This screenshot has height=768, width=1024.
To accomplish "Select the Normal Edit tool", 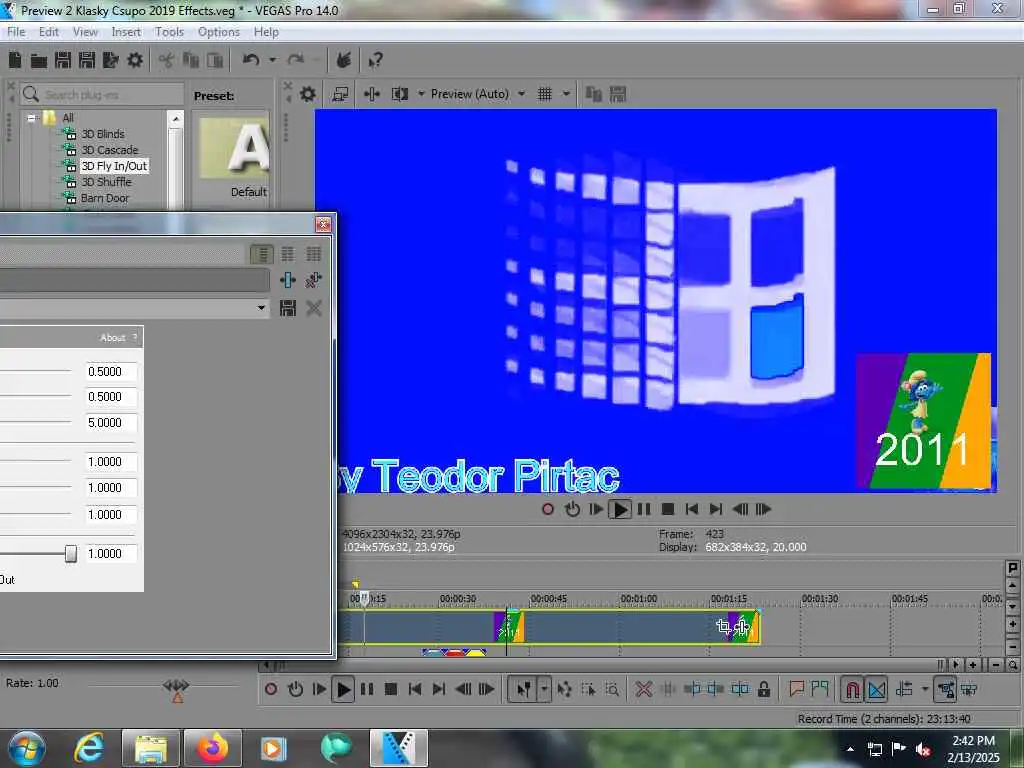I will 524,689.
